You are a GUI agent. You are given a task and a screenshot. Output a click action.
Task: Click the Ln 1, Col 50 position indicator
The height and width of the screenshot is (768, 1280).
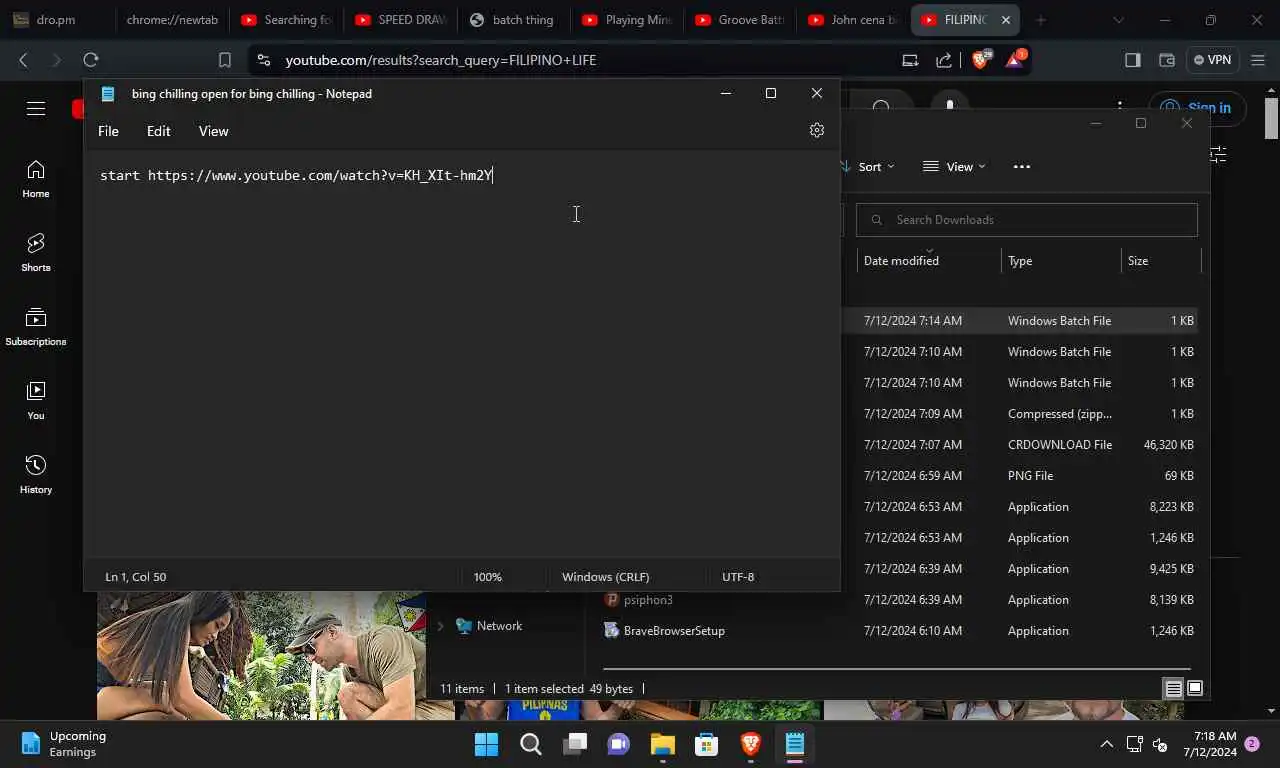(136, 577)
